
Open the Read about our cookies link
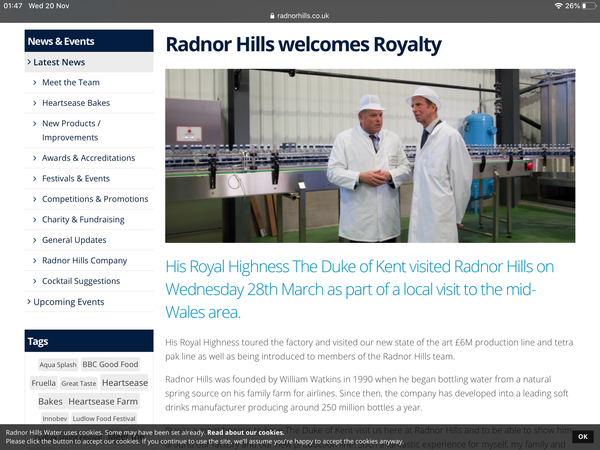(246, 433)
